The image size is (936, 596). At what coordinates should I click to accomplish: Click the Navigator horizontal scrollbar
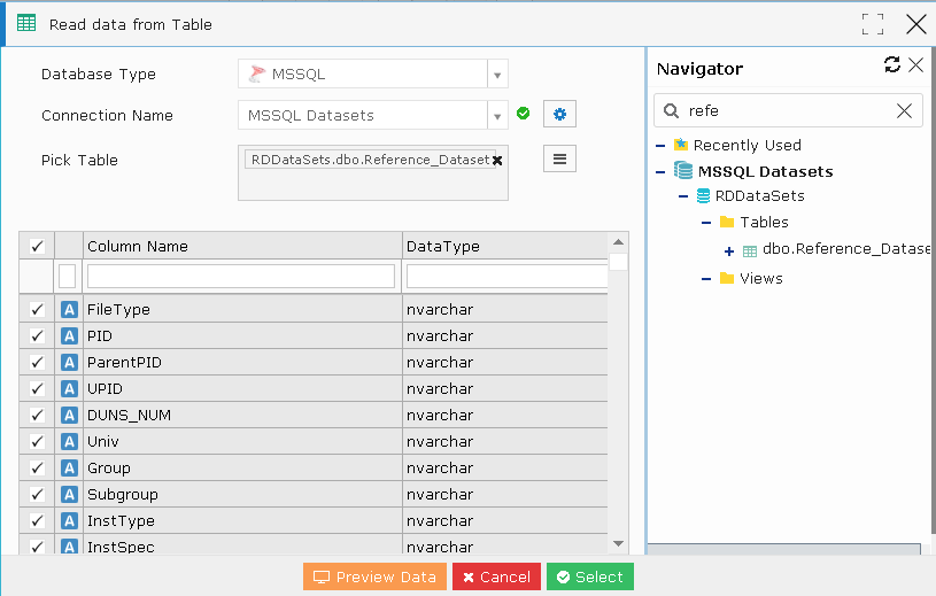(784, 549)
